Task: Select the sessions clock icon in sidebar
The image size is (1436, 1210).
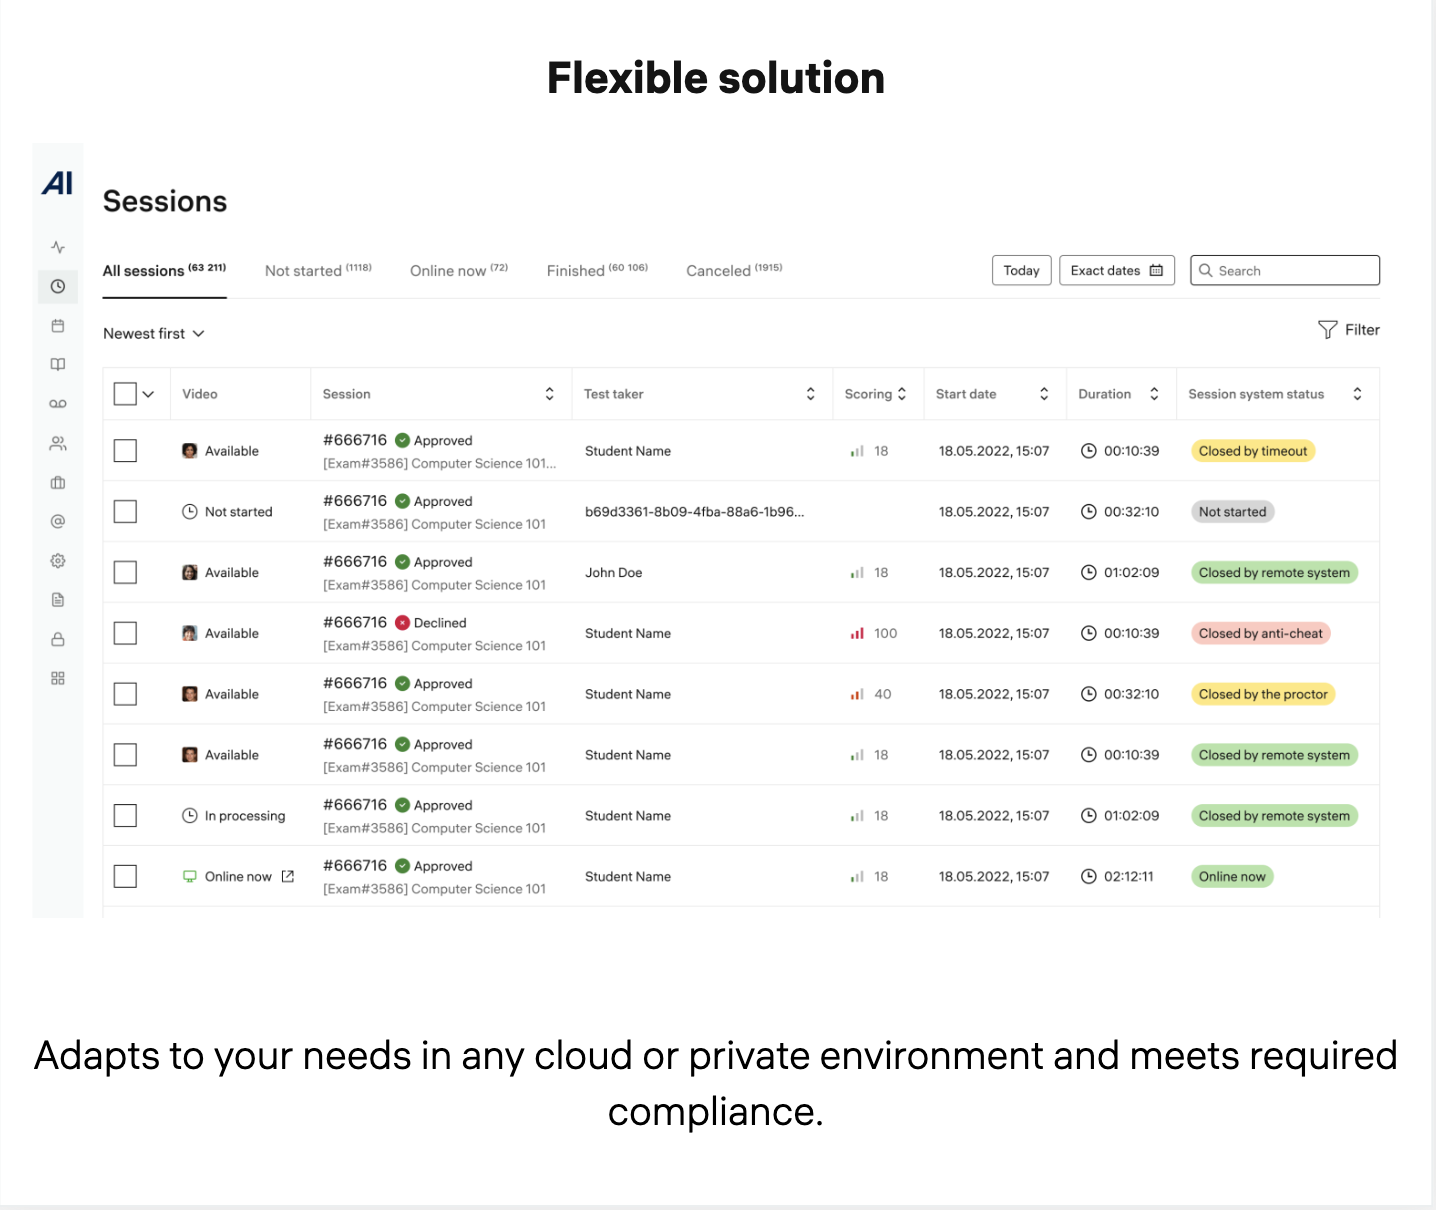Action: click(x=57, y=286)
